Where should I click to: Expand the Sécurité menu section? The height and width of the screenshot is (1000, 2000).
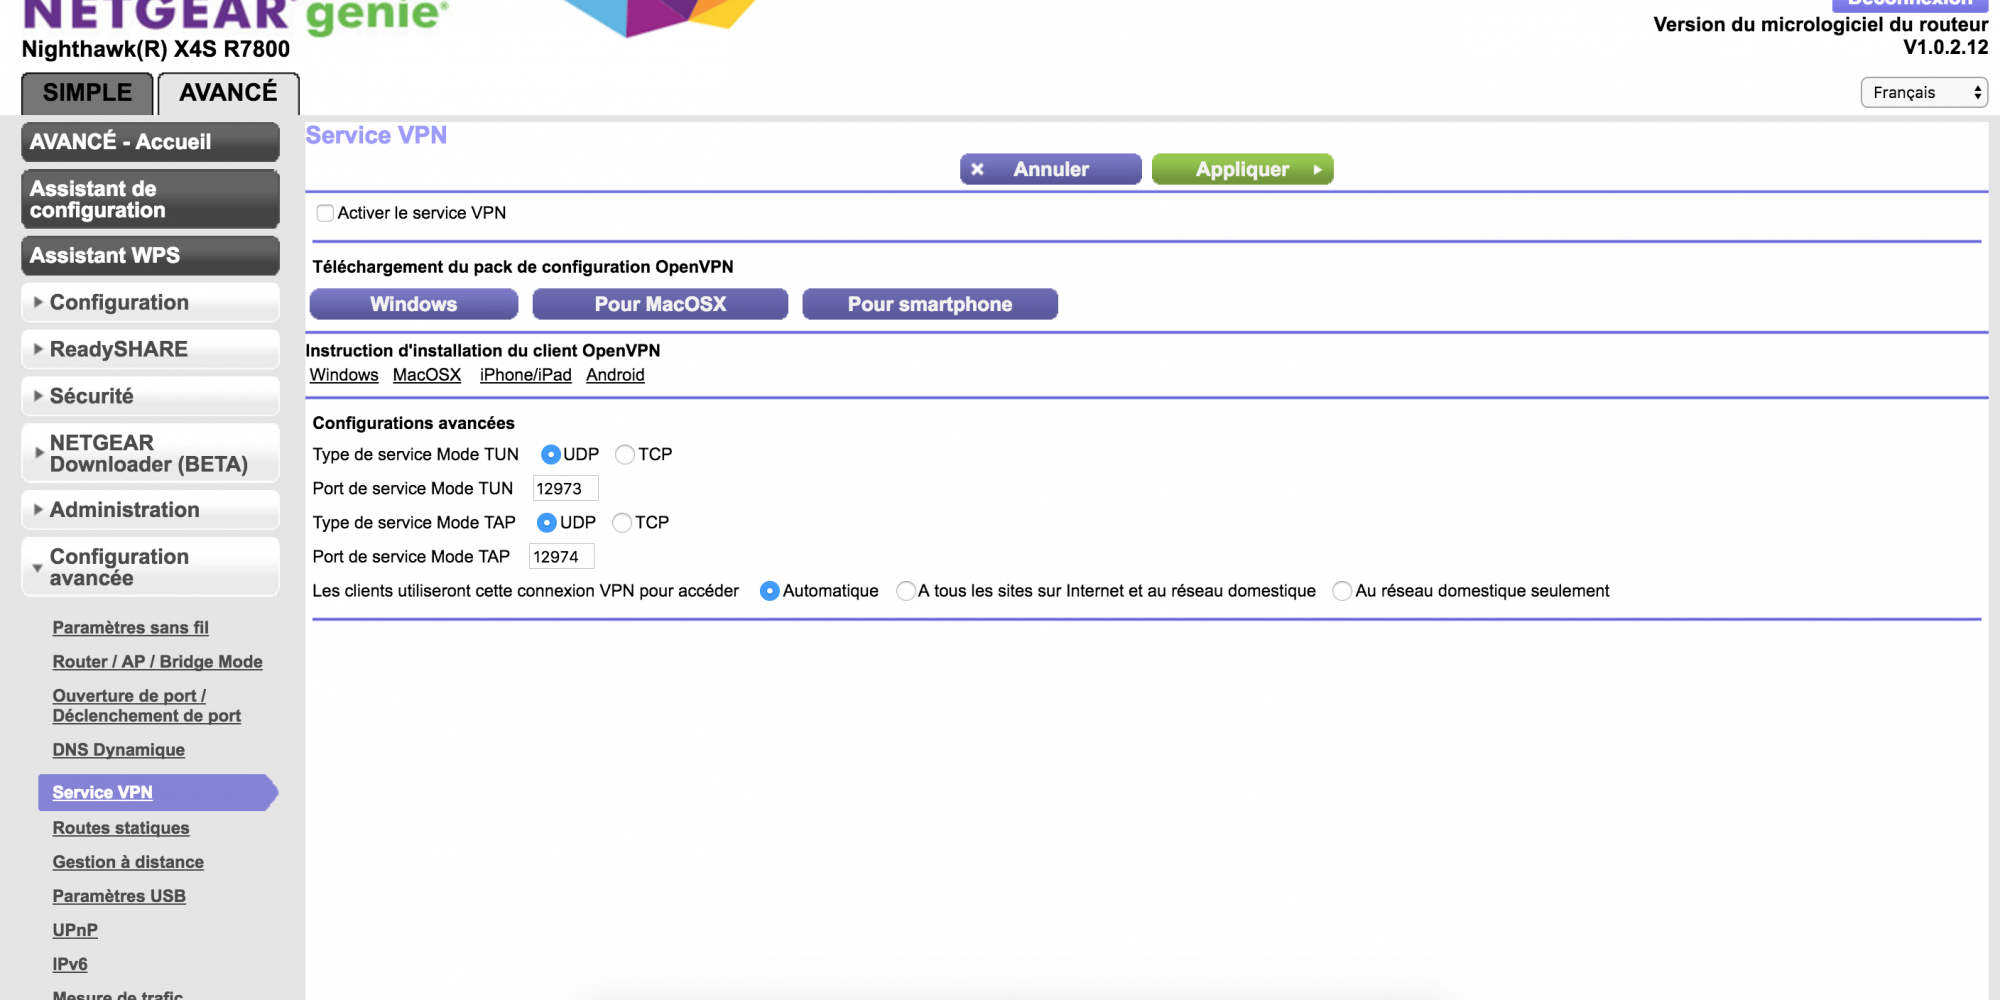(x=150, y=396)
